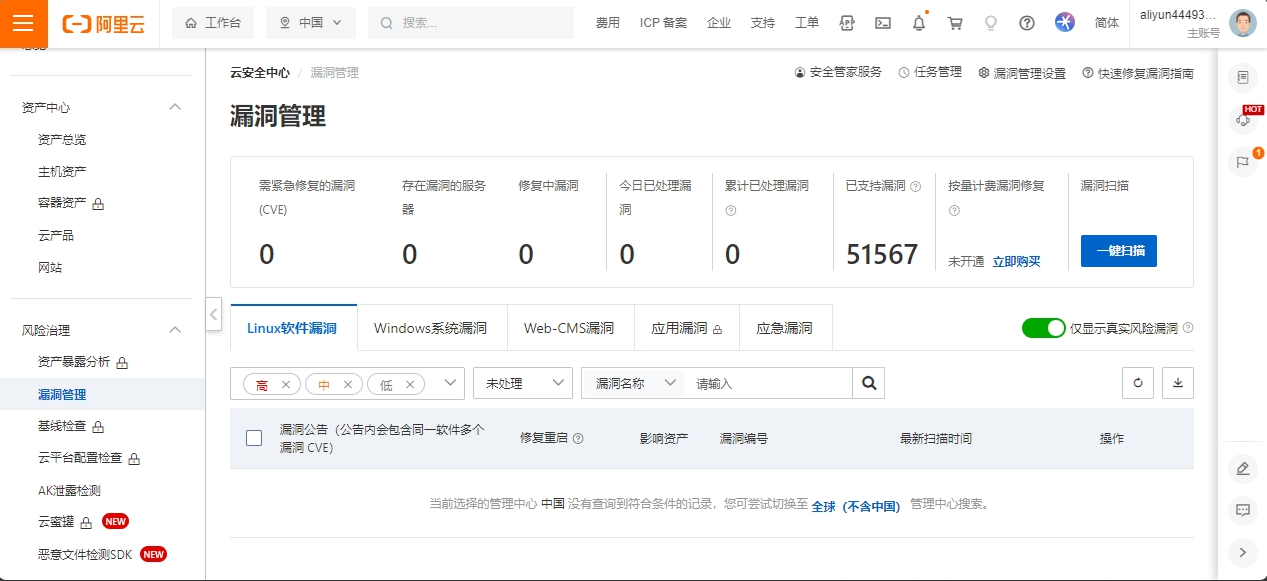Open the API tools icon in top bar
The height and width of the screenshot is (581, 1267).
pyautogui.click(x=845, y=22)
